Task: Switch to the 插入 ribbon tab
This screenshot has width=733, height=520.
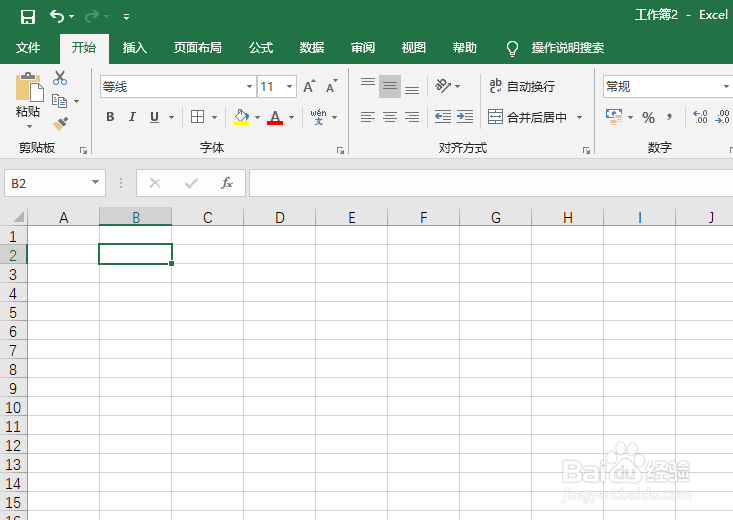Action: coord(135,48)
